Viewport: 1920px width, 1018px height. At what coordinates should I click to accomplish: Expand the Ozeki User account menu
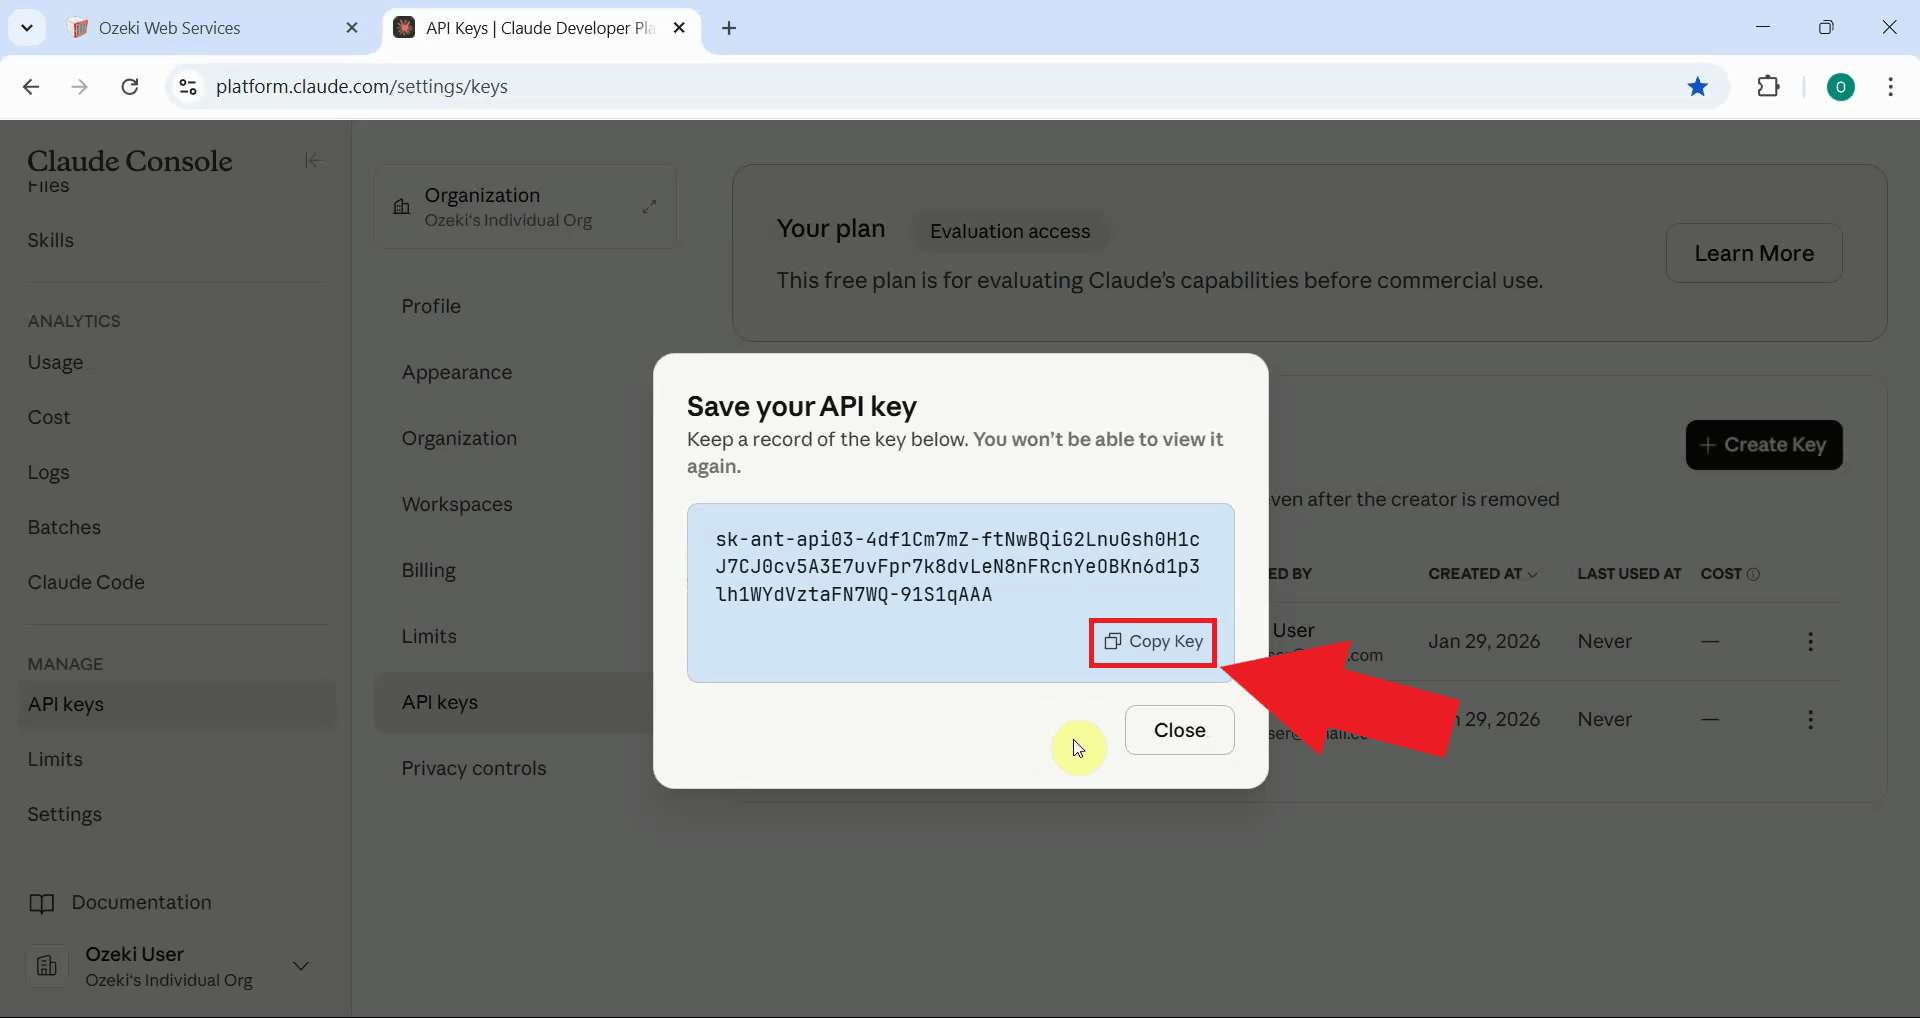pos(301,967)
